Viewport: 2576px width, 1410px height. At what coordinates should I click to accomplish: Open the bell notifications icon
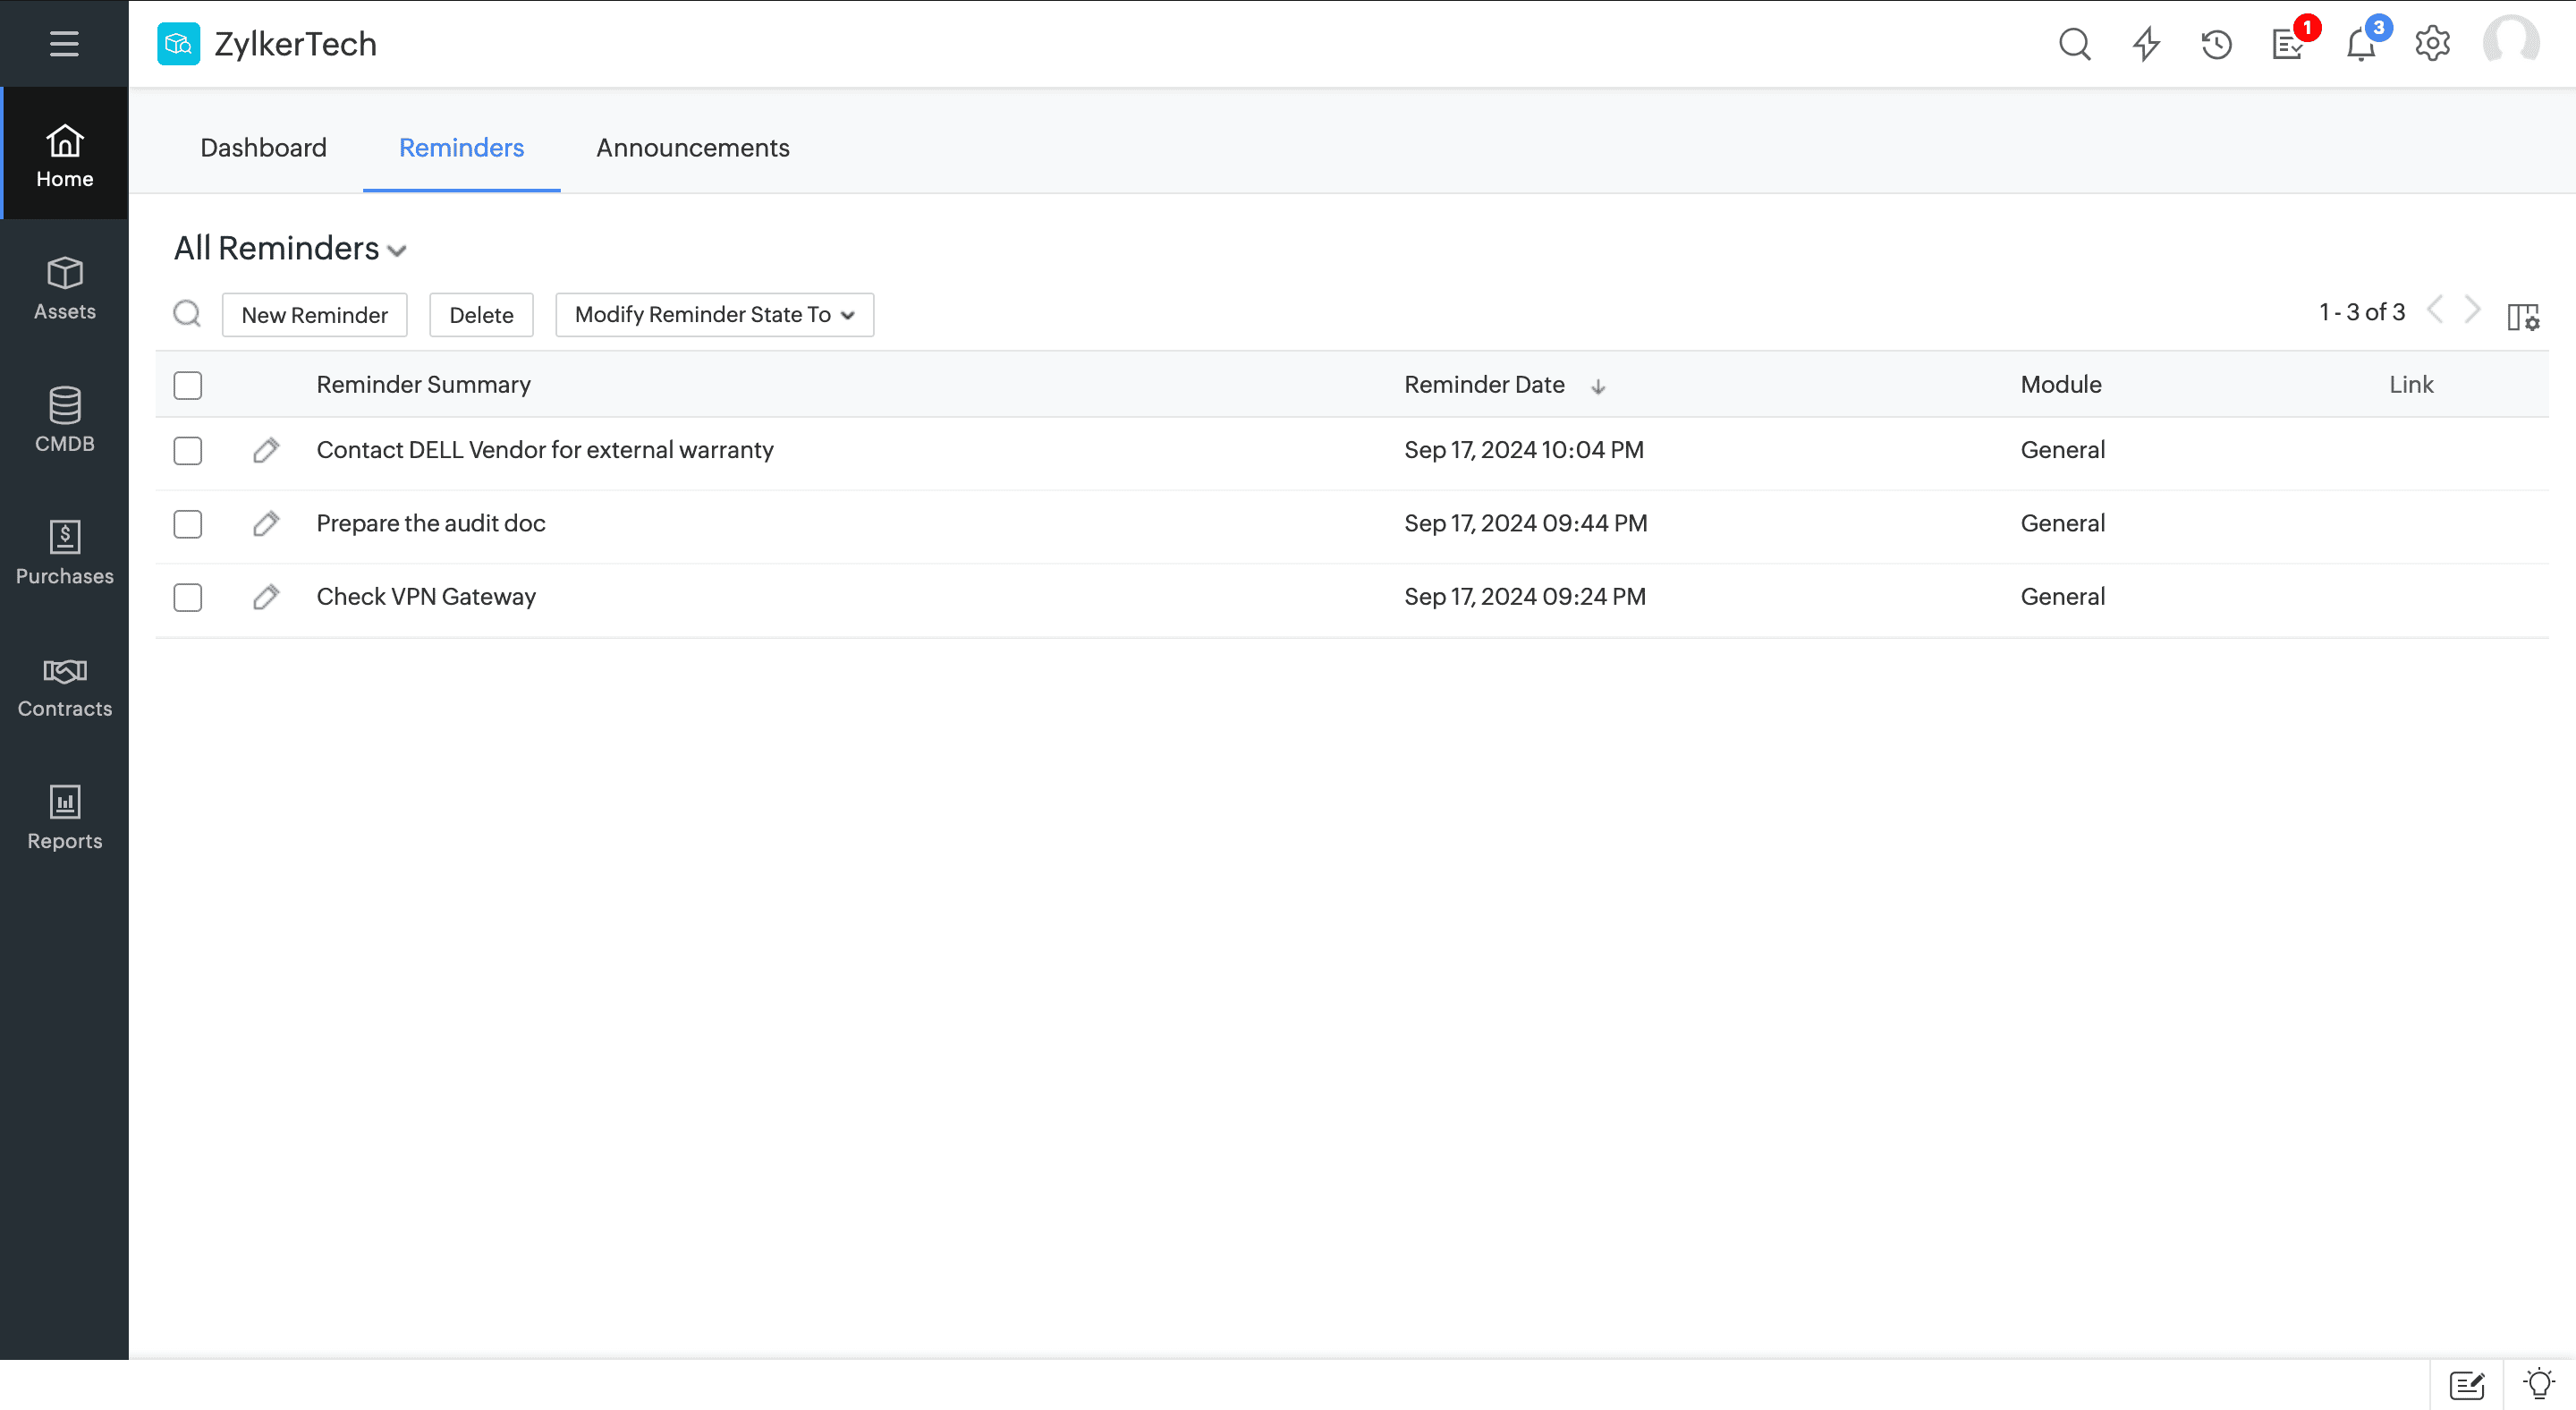2360,45
